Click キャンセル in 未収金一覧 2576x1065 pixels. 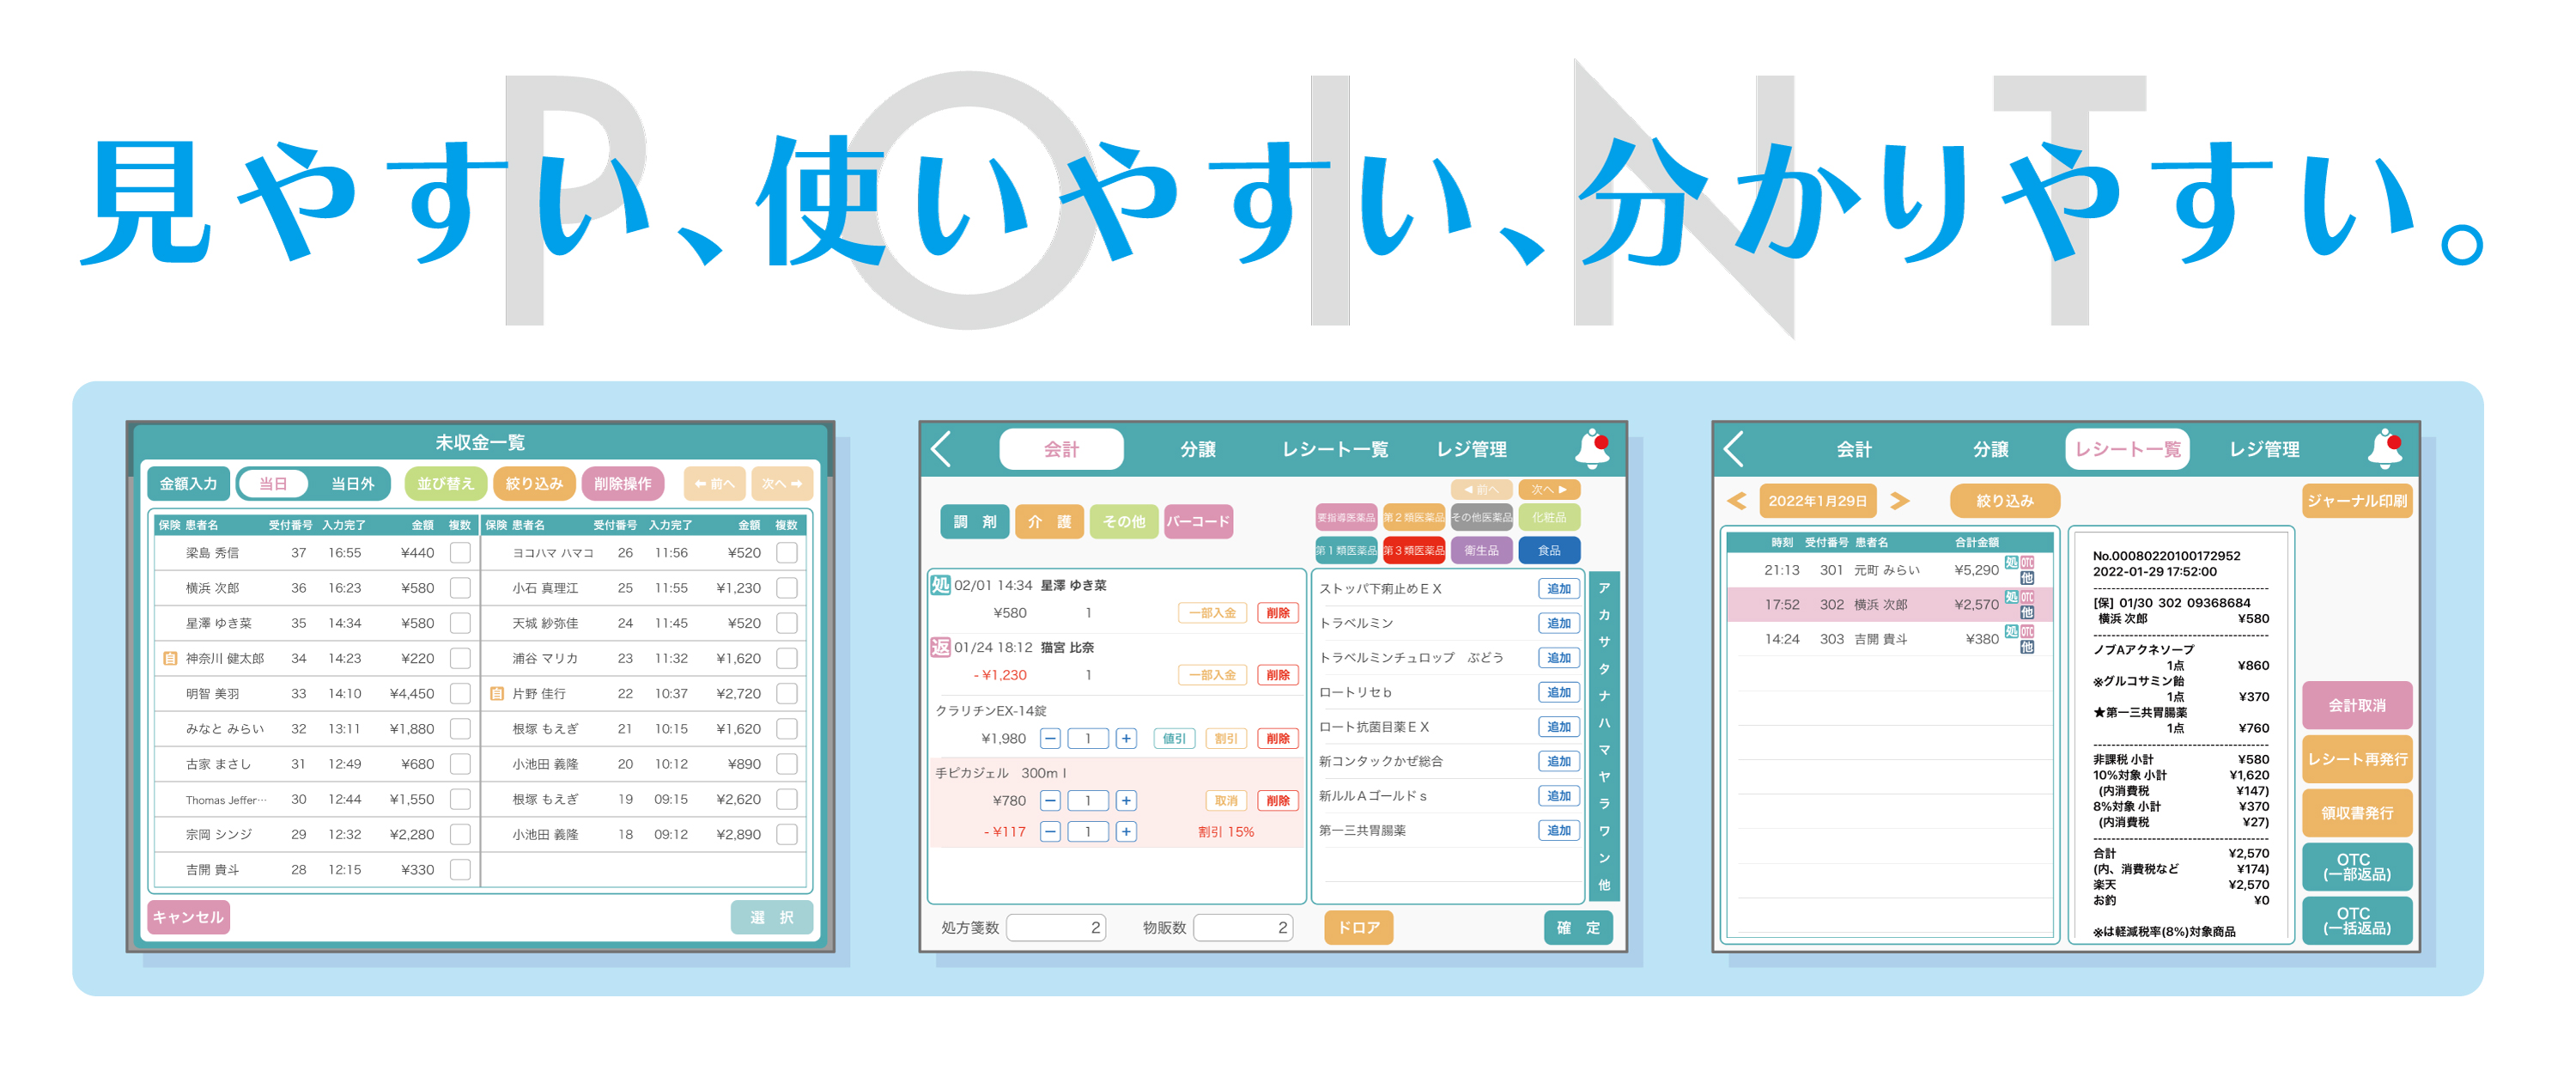(188, 917)
